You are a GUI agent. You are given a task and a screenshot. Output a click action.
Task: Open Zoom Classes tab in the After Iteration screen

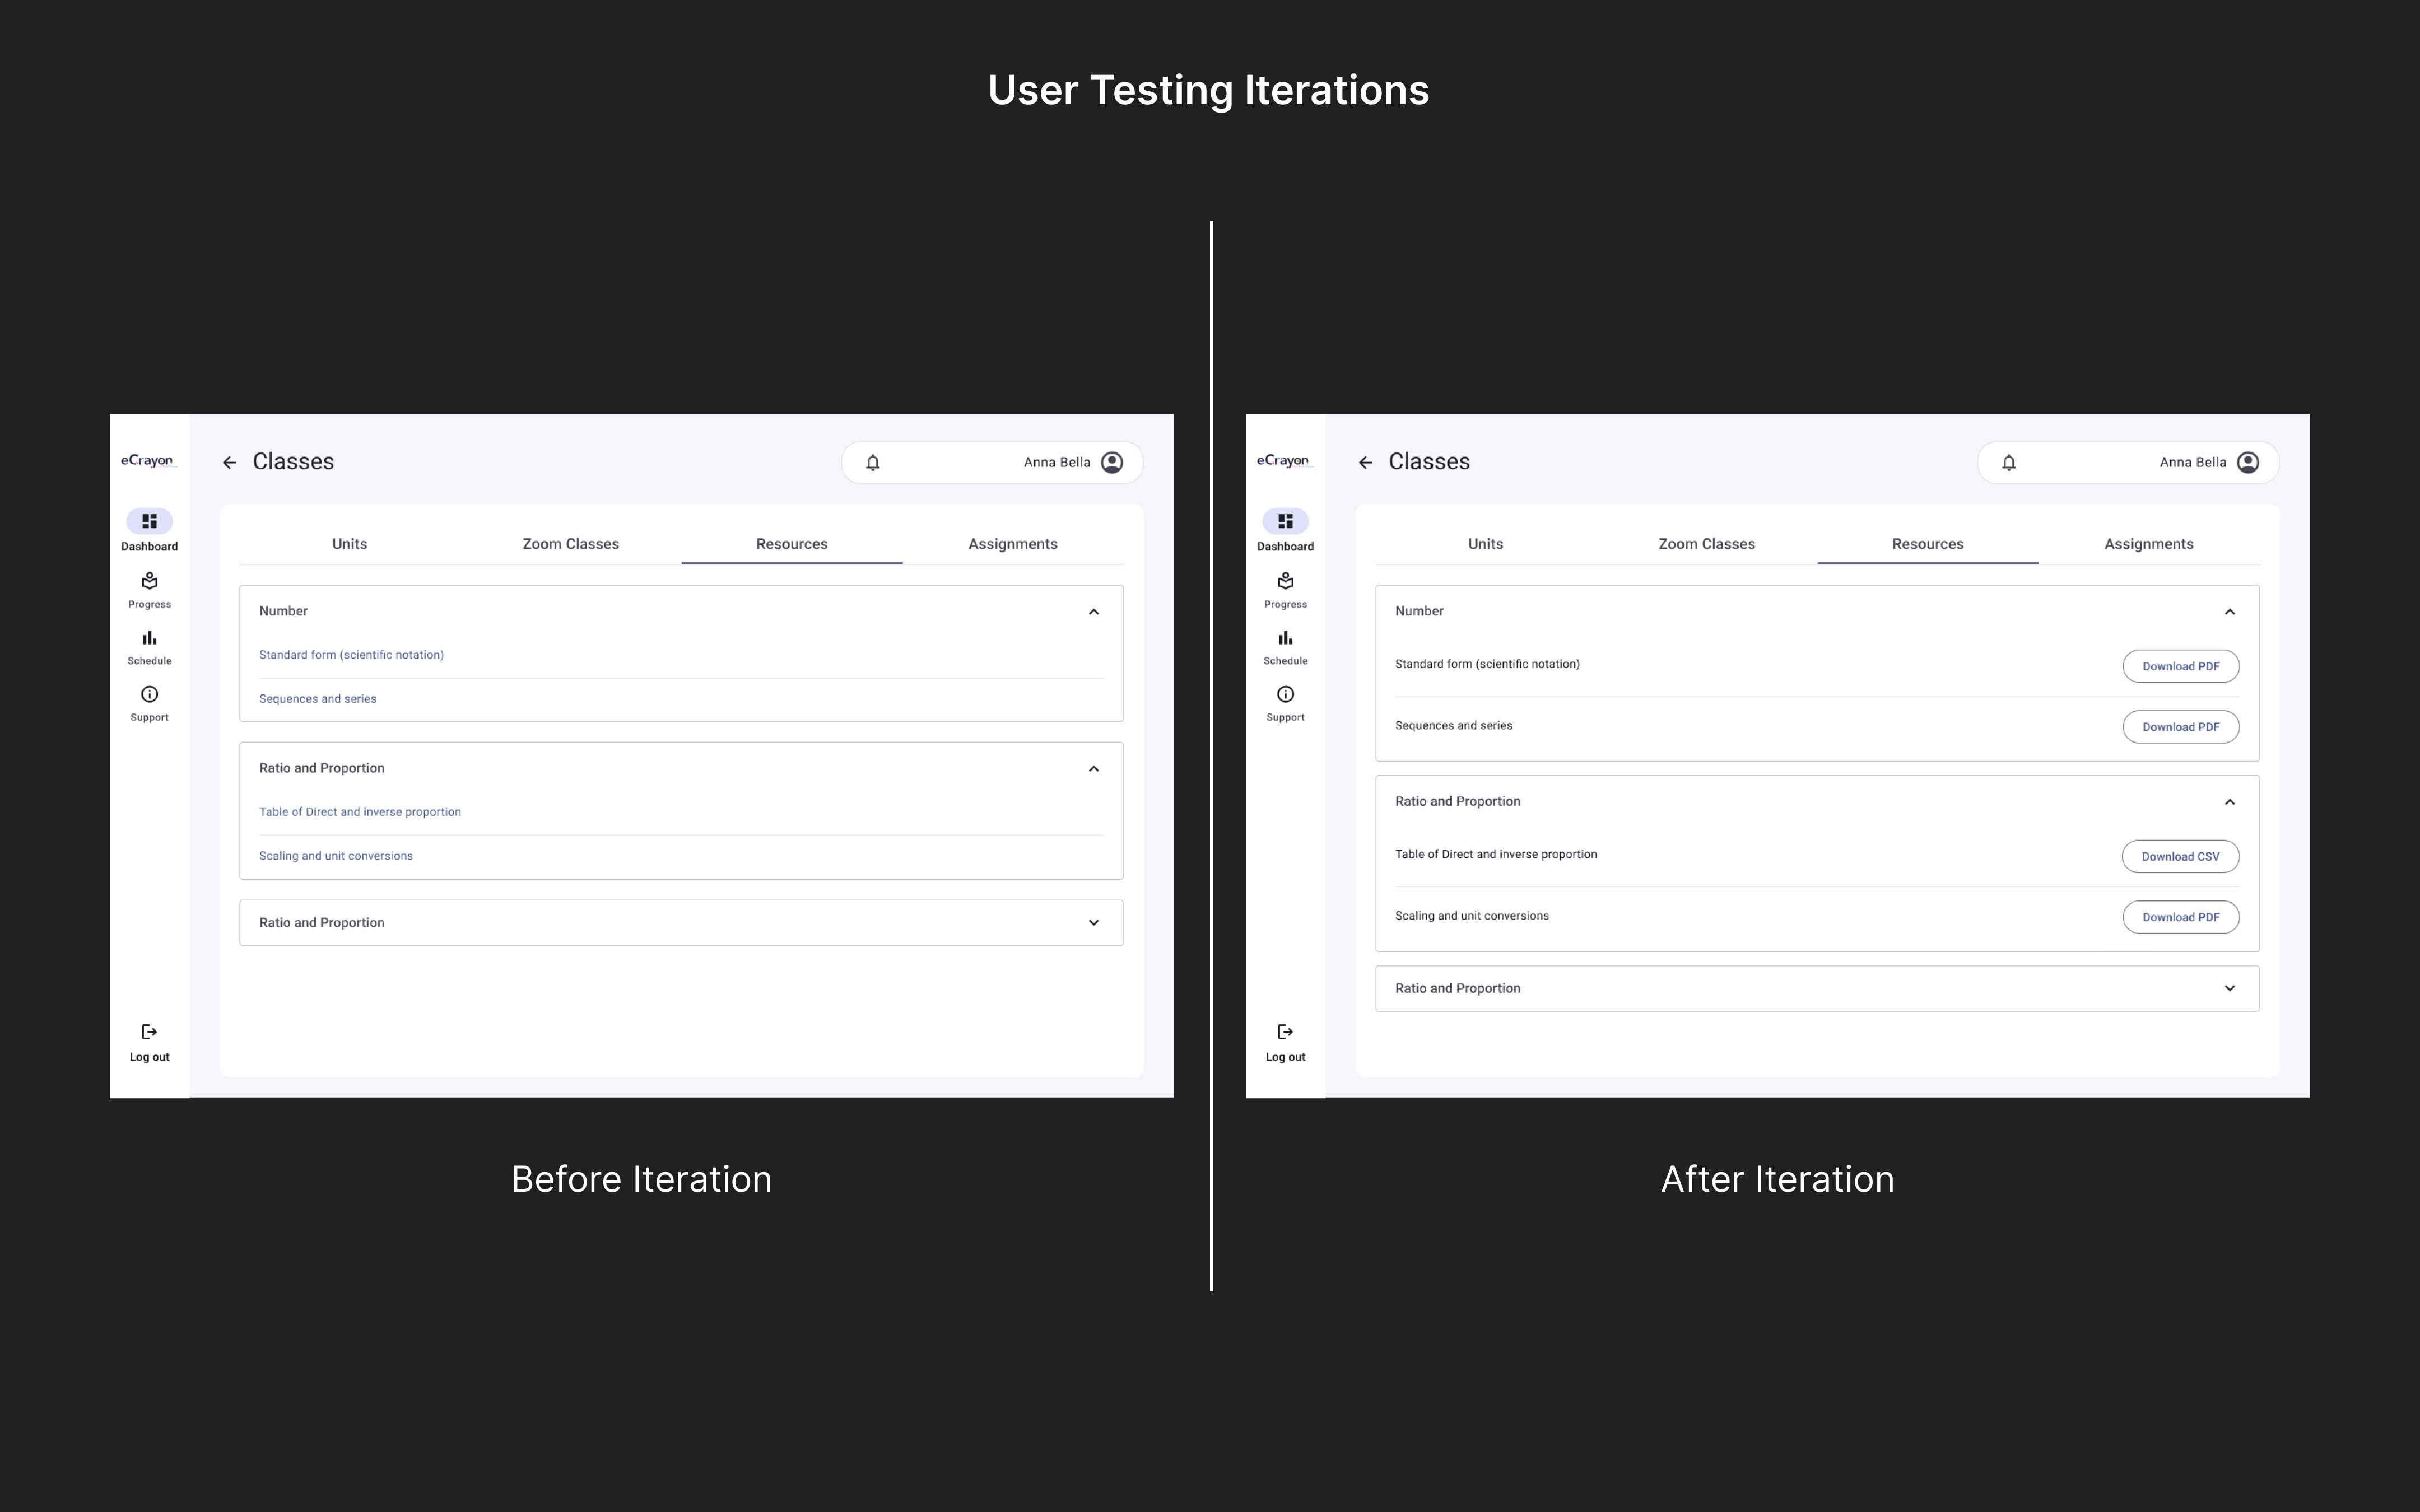[1706, 544]
